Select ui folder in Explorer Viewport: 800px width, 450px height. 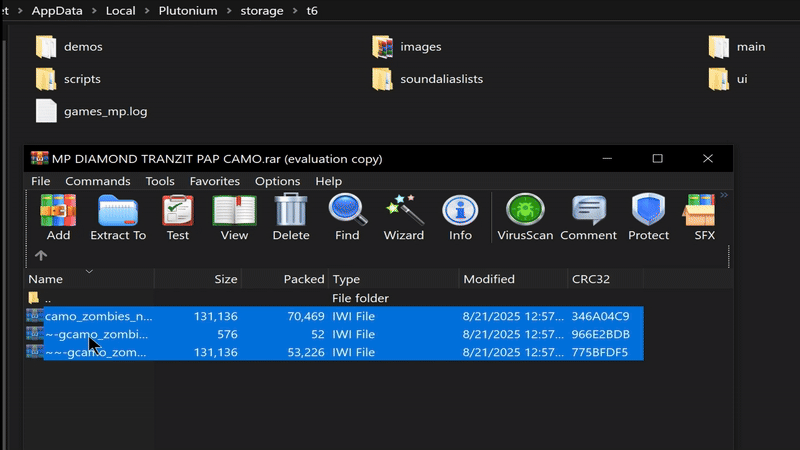click(x=728, y=79)
